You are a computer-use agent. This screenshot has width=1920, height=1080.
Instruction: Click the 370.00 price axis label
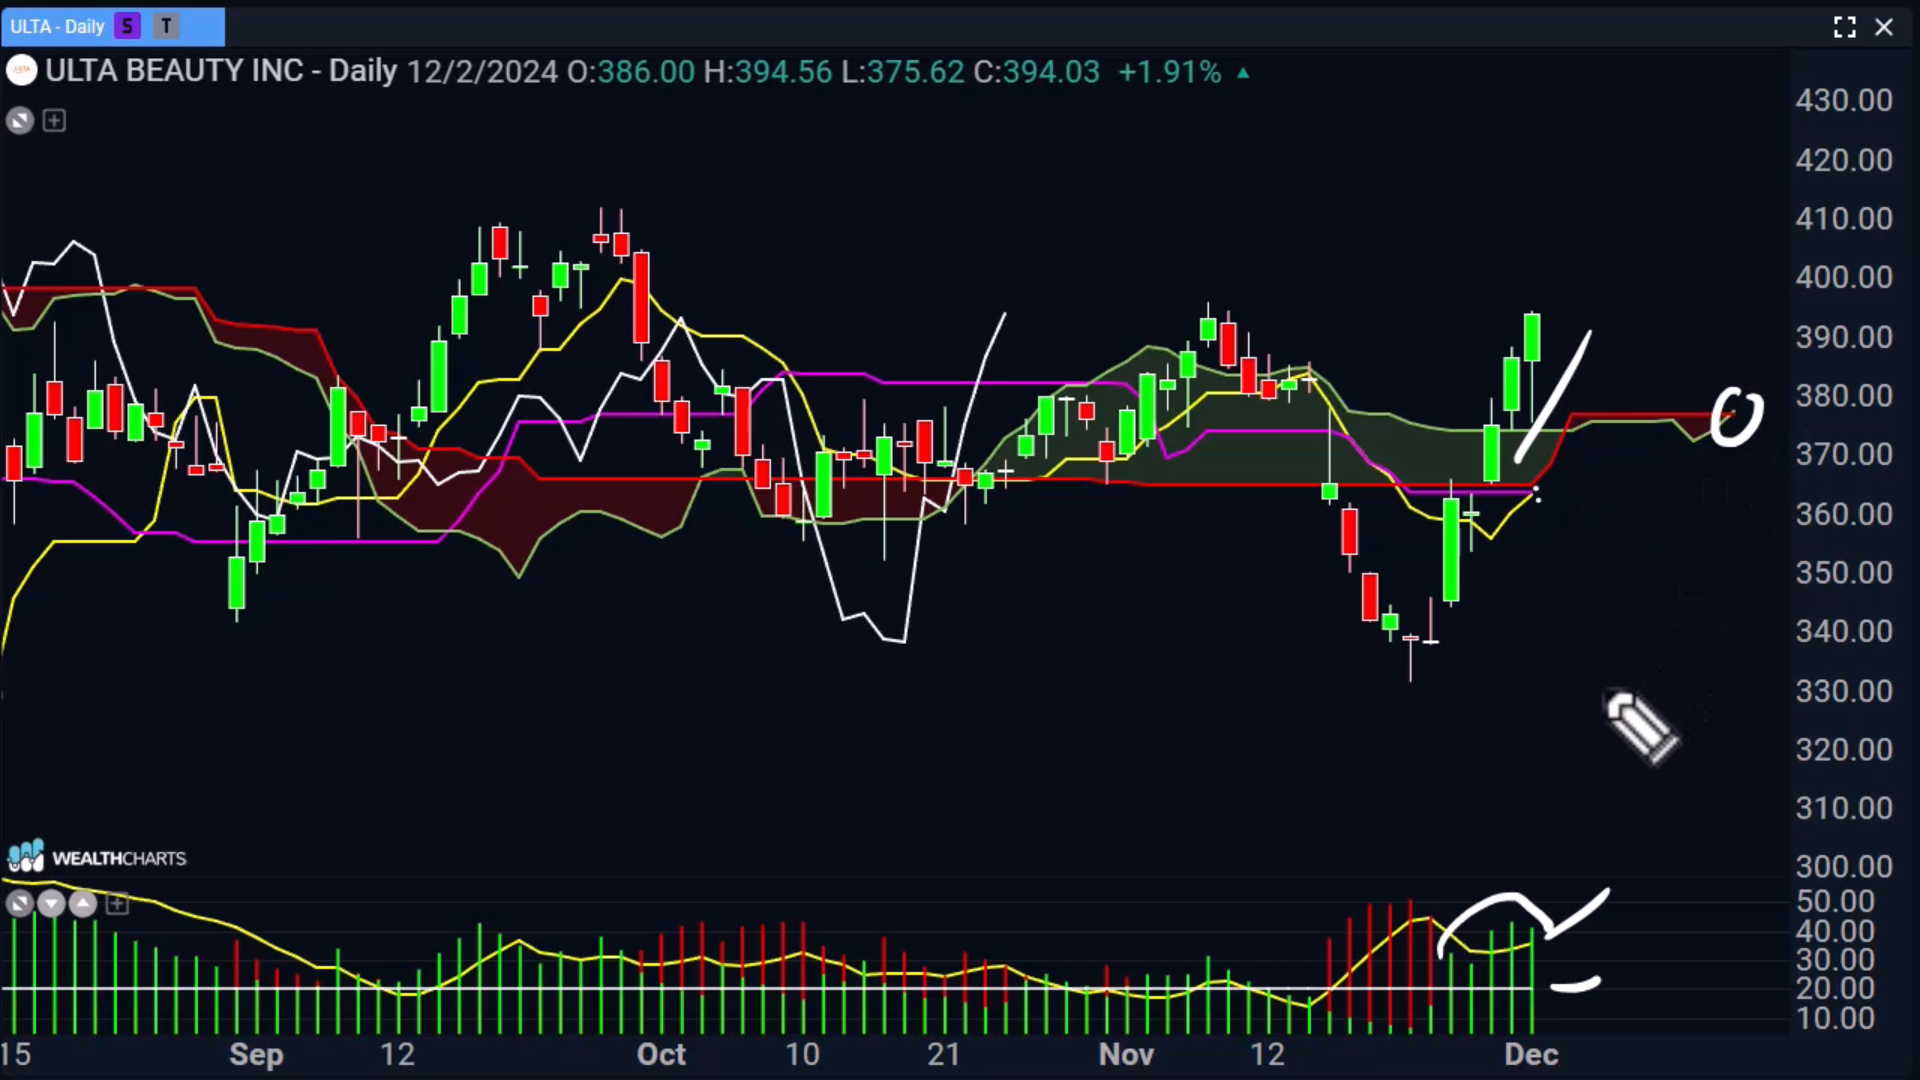1843,455
